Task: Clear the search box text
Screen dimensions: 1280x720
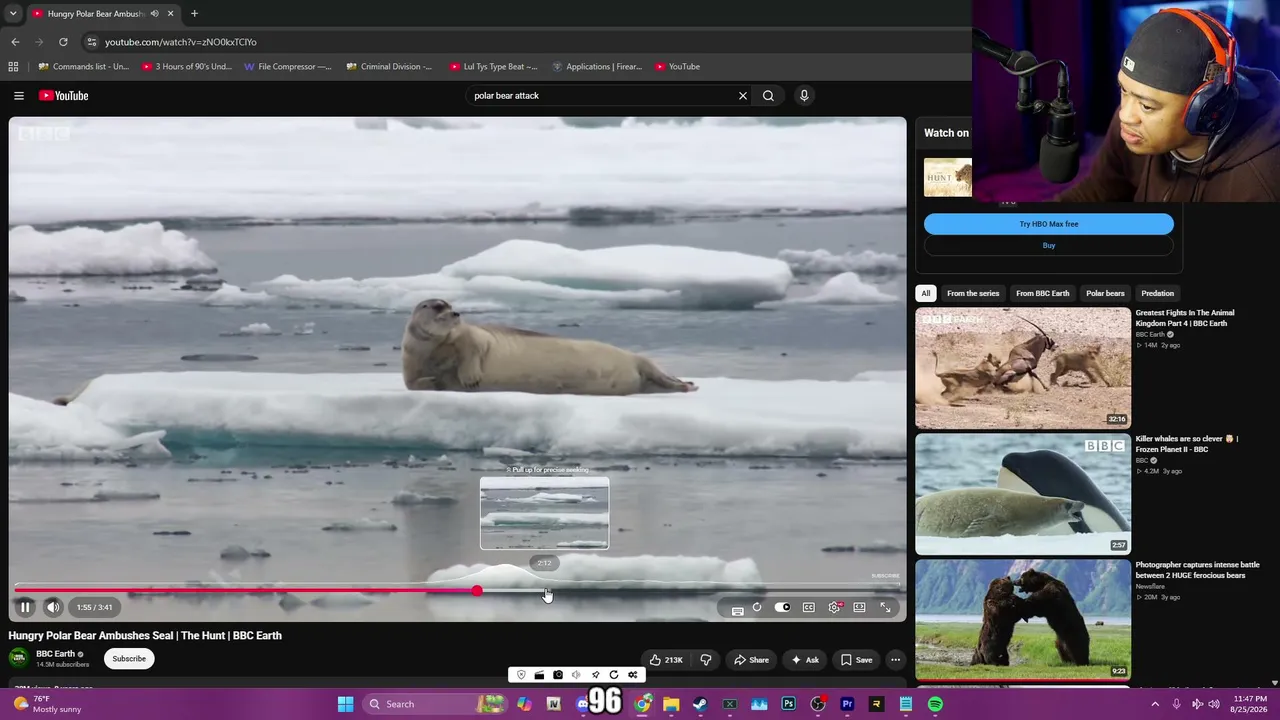Action: point(743,96)
